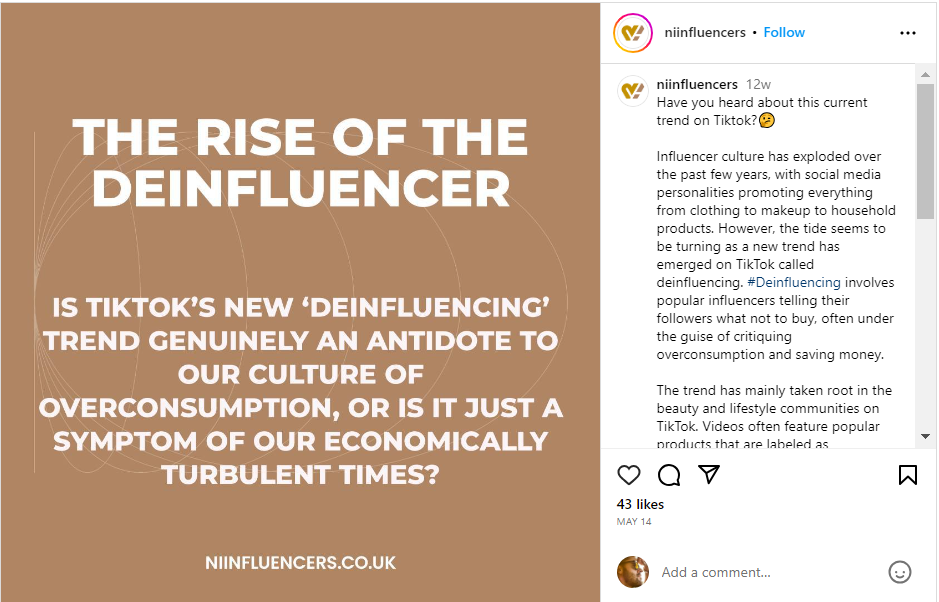Screen dimensions: 939x602
Task: Open the comments via speech bubble icon
Action: click(x=668, y=475)
